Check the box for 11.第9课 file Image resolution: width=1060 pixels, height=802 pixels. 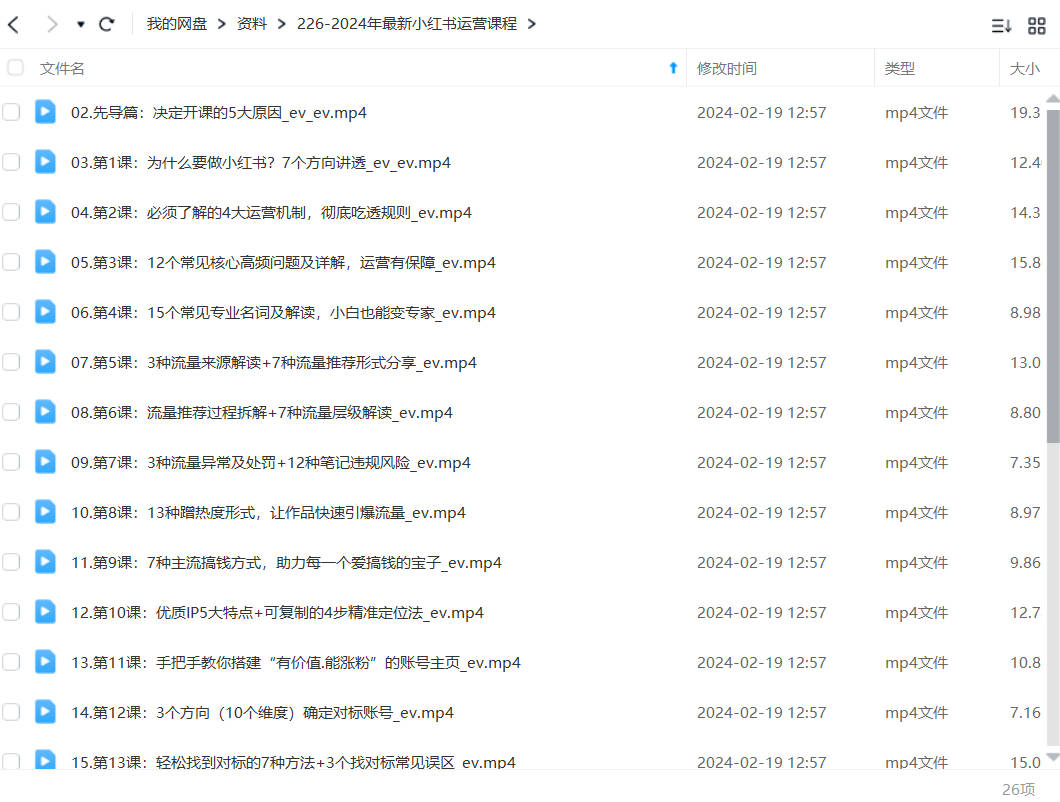(x=11, y=563)
